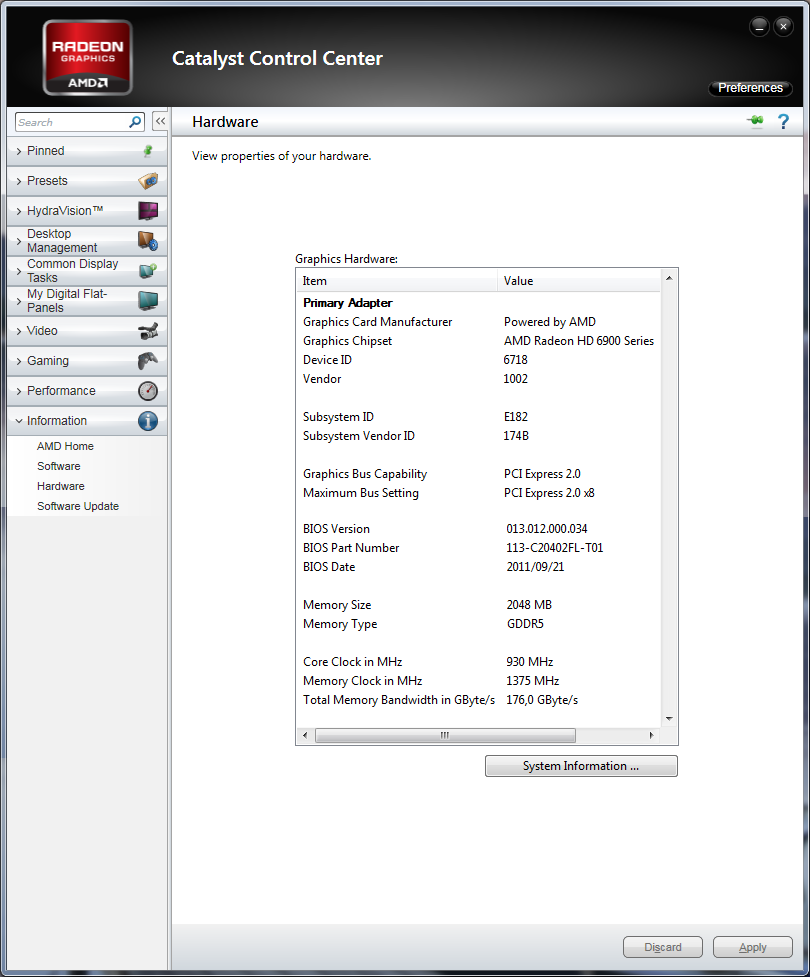Click the horizontal scrollbar thumb in hardware list
This screenshot has width=810, height=977.
(445, 735)
